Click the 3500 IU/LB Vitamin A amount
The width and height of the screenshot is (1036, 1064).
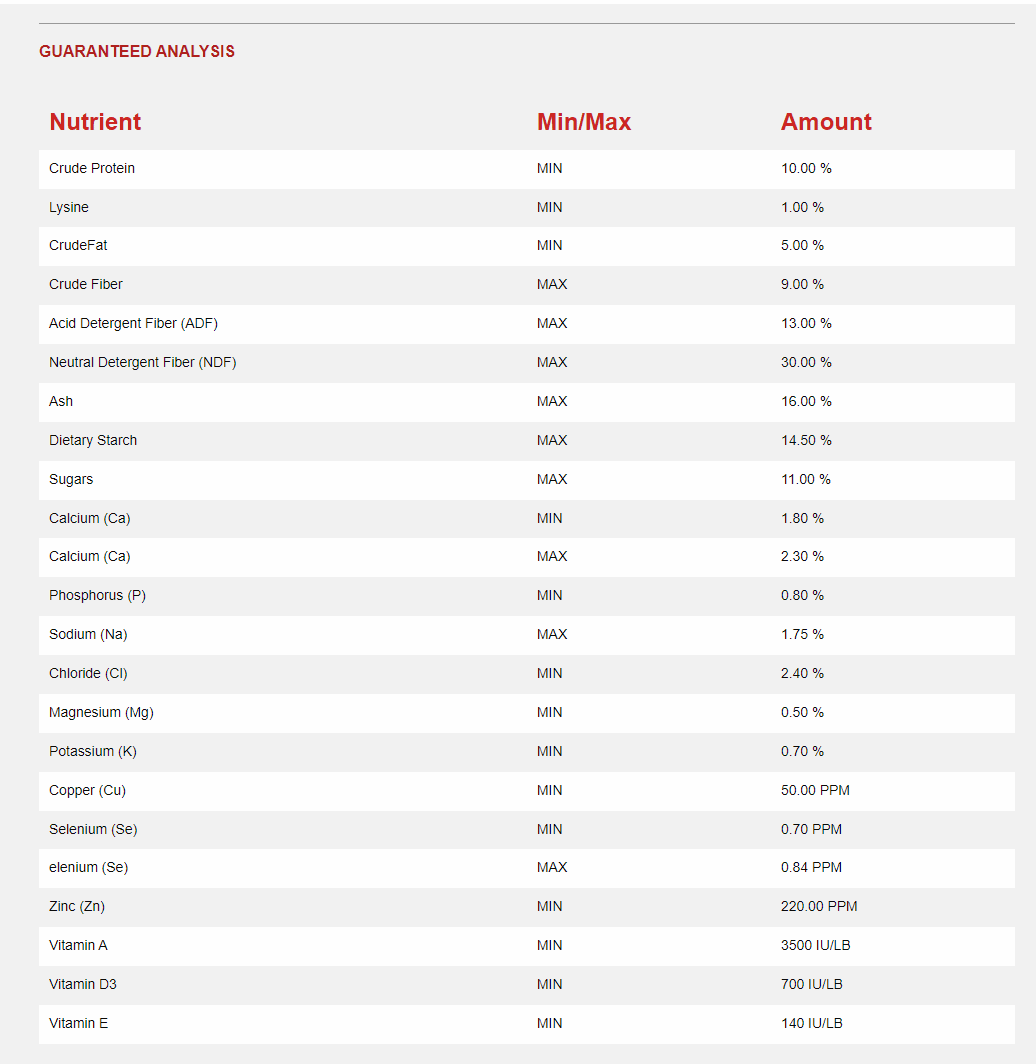pos(815,945)
